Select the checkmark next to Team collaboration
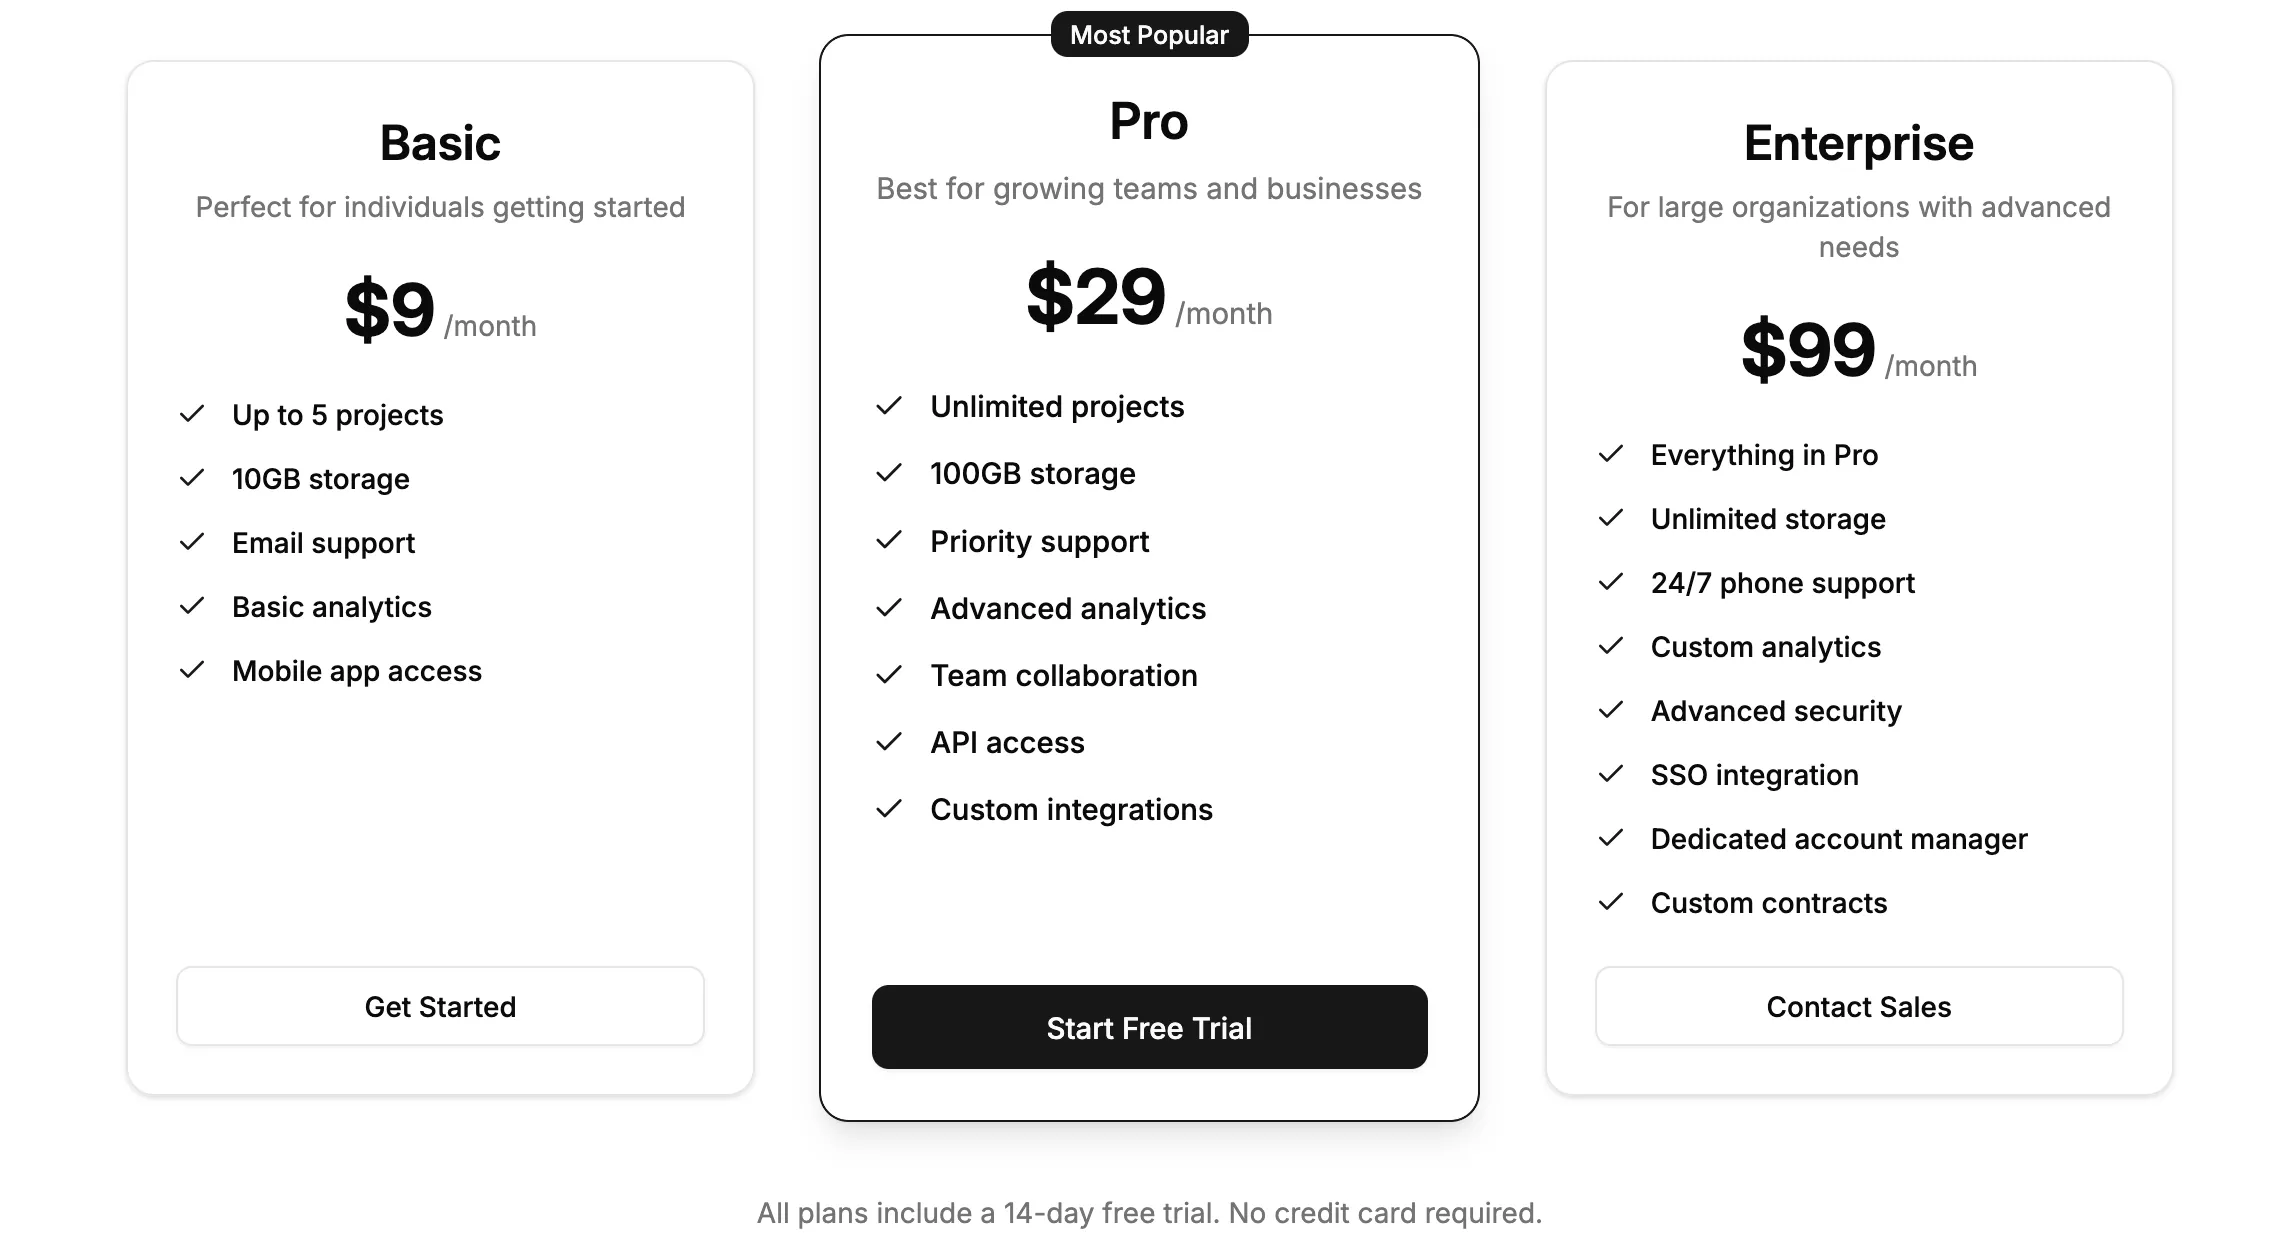The image size is (2294, 1252). [888, 675]
